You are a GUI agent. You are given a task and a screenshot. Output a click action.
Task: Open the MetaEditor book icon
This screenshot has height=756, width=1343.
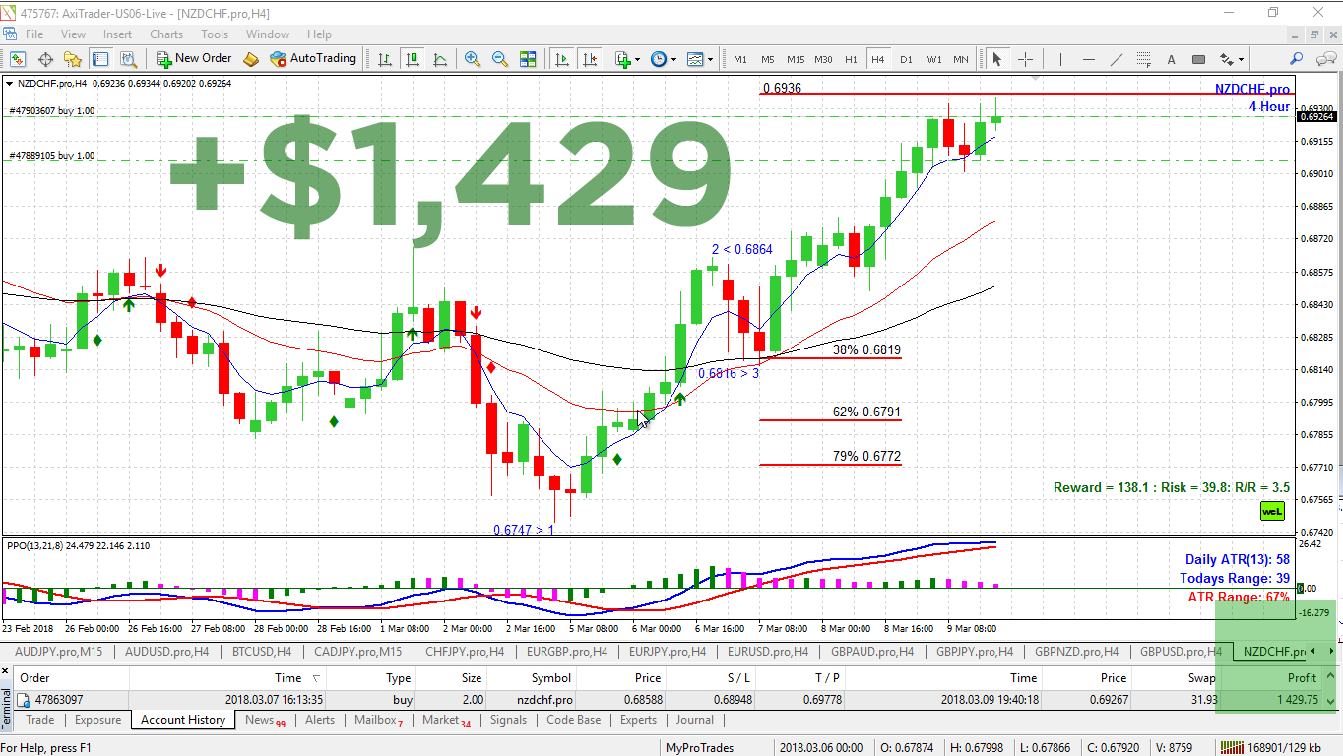(251, 59)
